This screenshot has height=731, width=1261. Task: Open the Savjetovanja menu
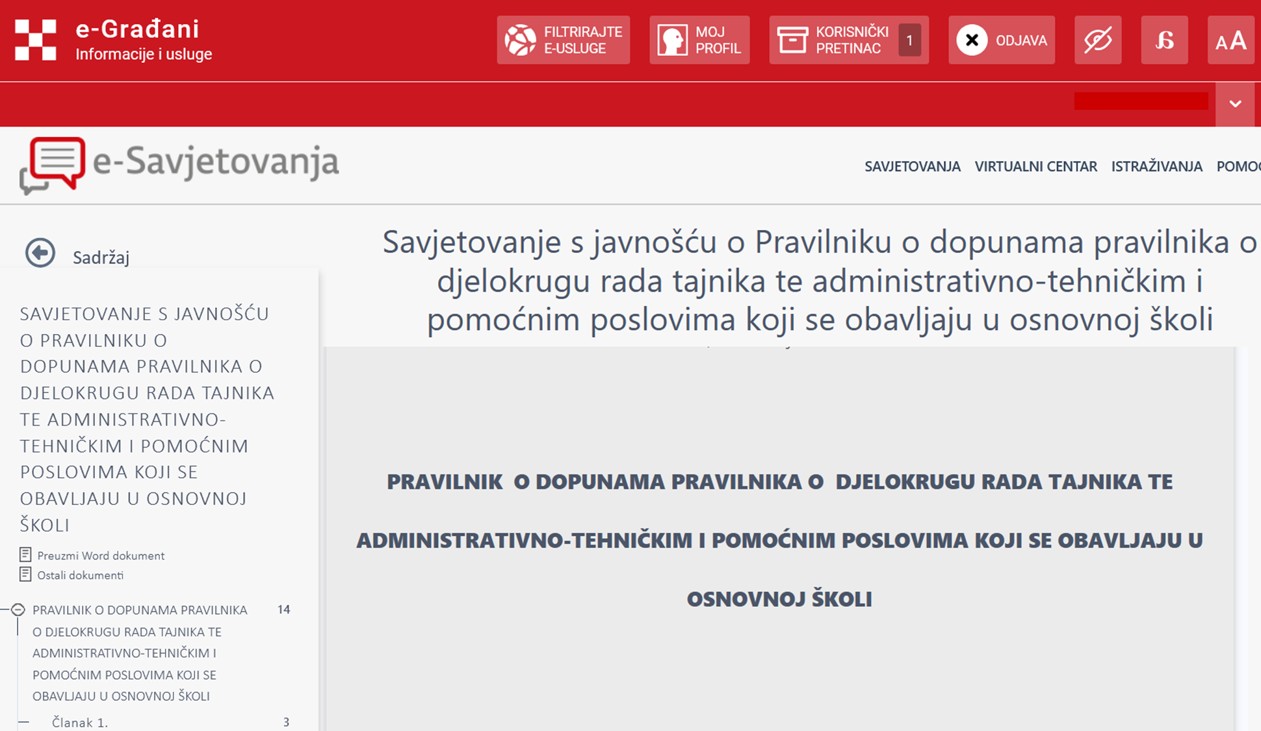[x=912, y=167]
